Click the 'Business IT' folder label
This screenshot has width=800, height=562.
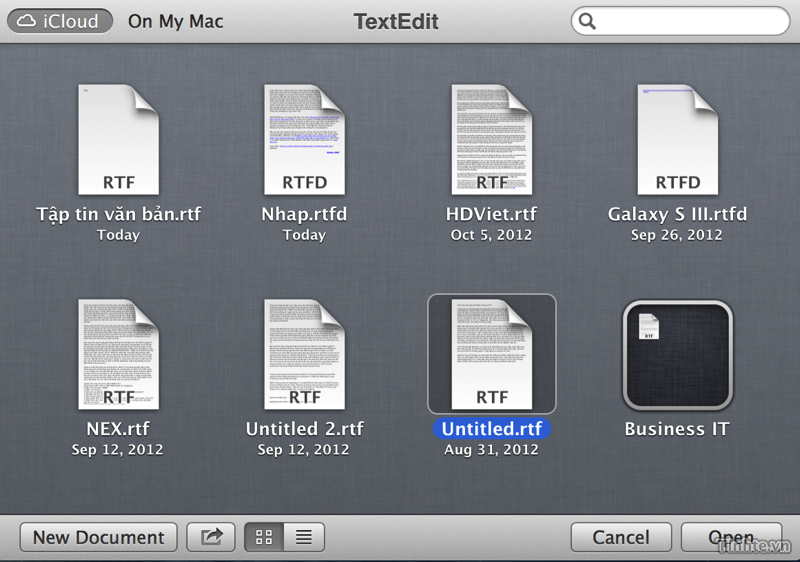[677, 429]
